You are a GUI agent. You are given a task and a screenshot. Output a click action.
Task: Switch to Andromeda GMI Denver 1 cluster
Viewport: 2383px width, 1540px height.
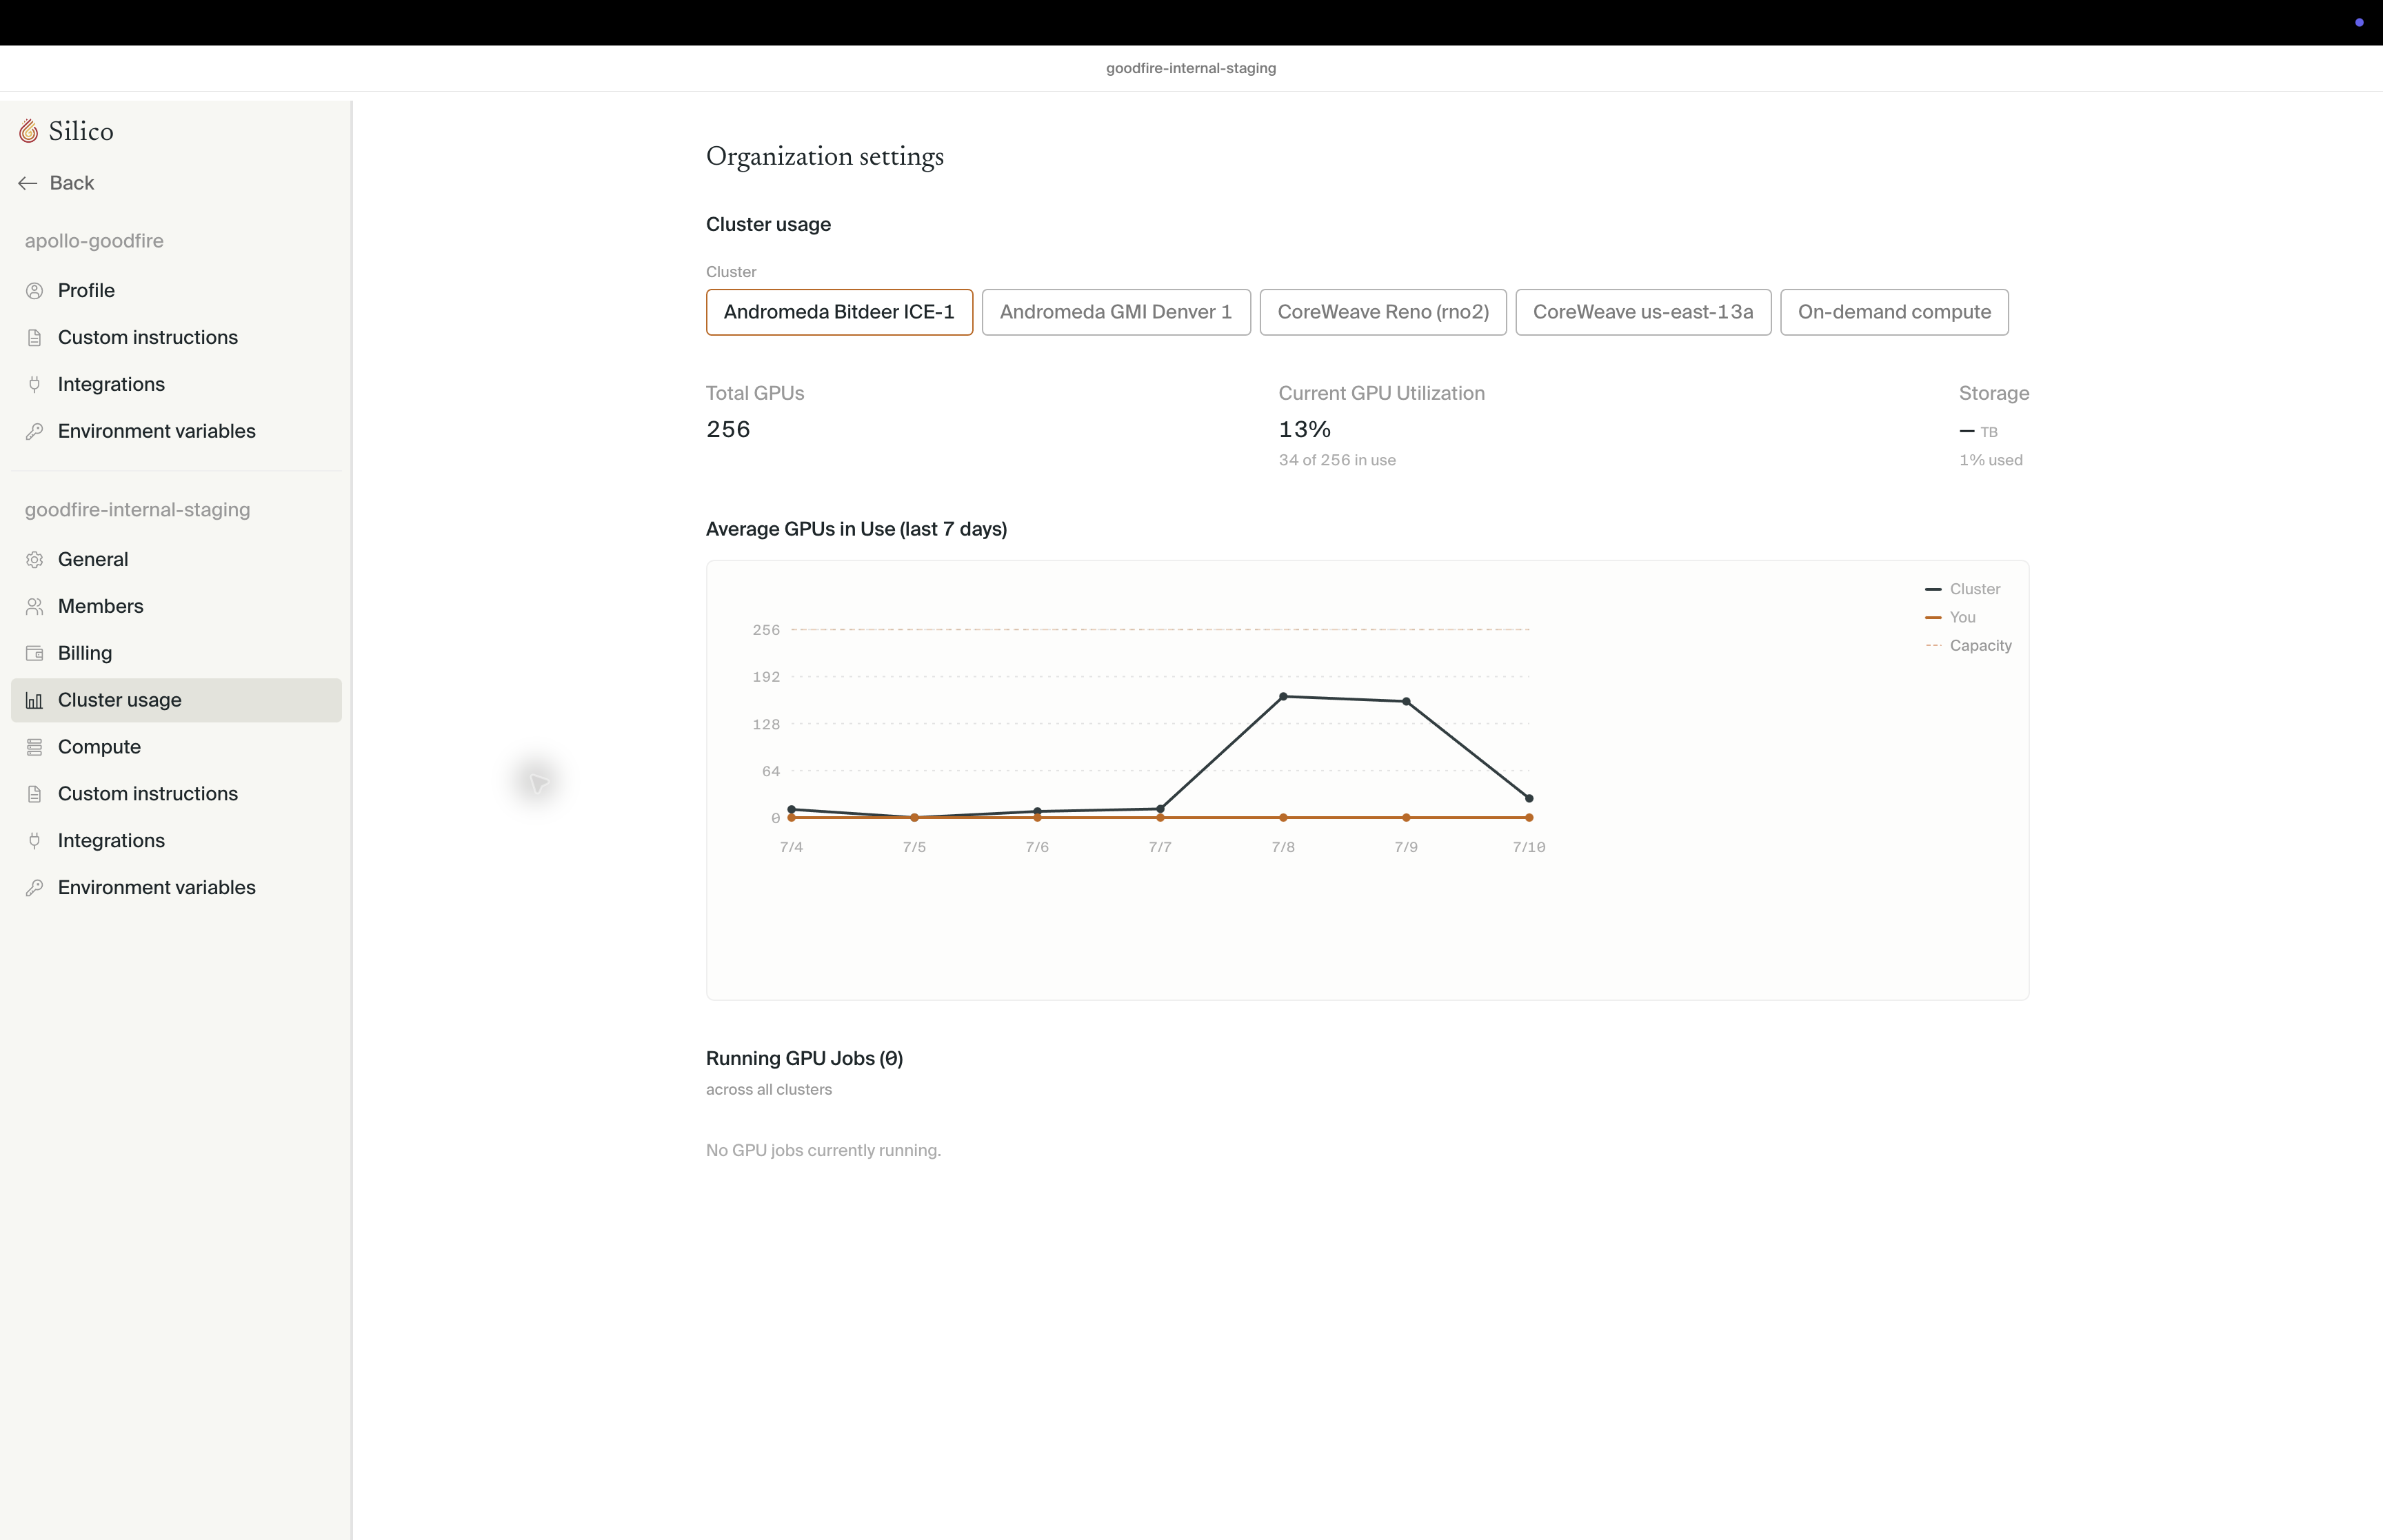(1116, 313)
